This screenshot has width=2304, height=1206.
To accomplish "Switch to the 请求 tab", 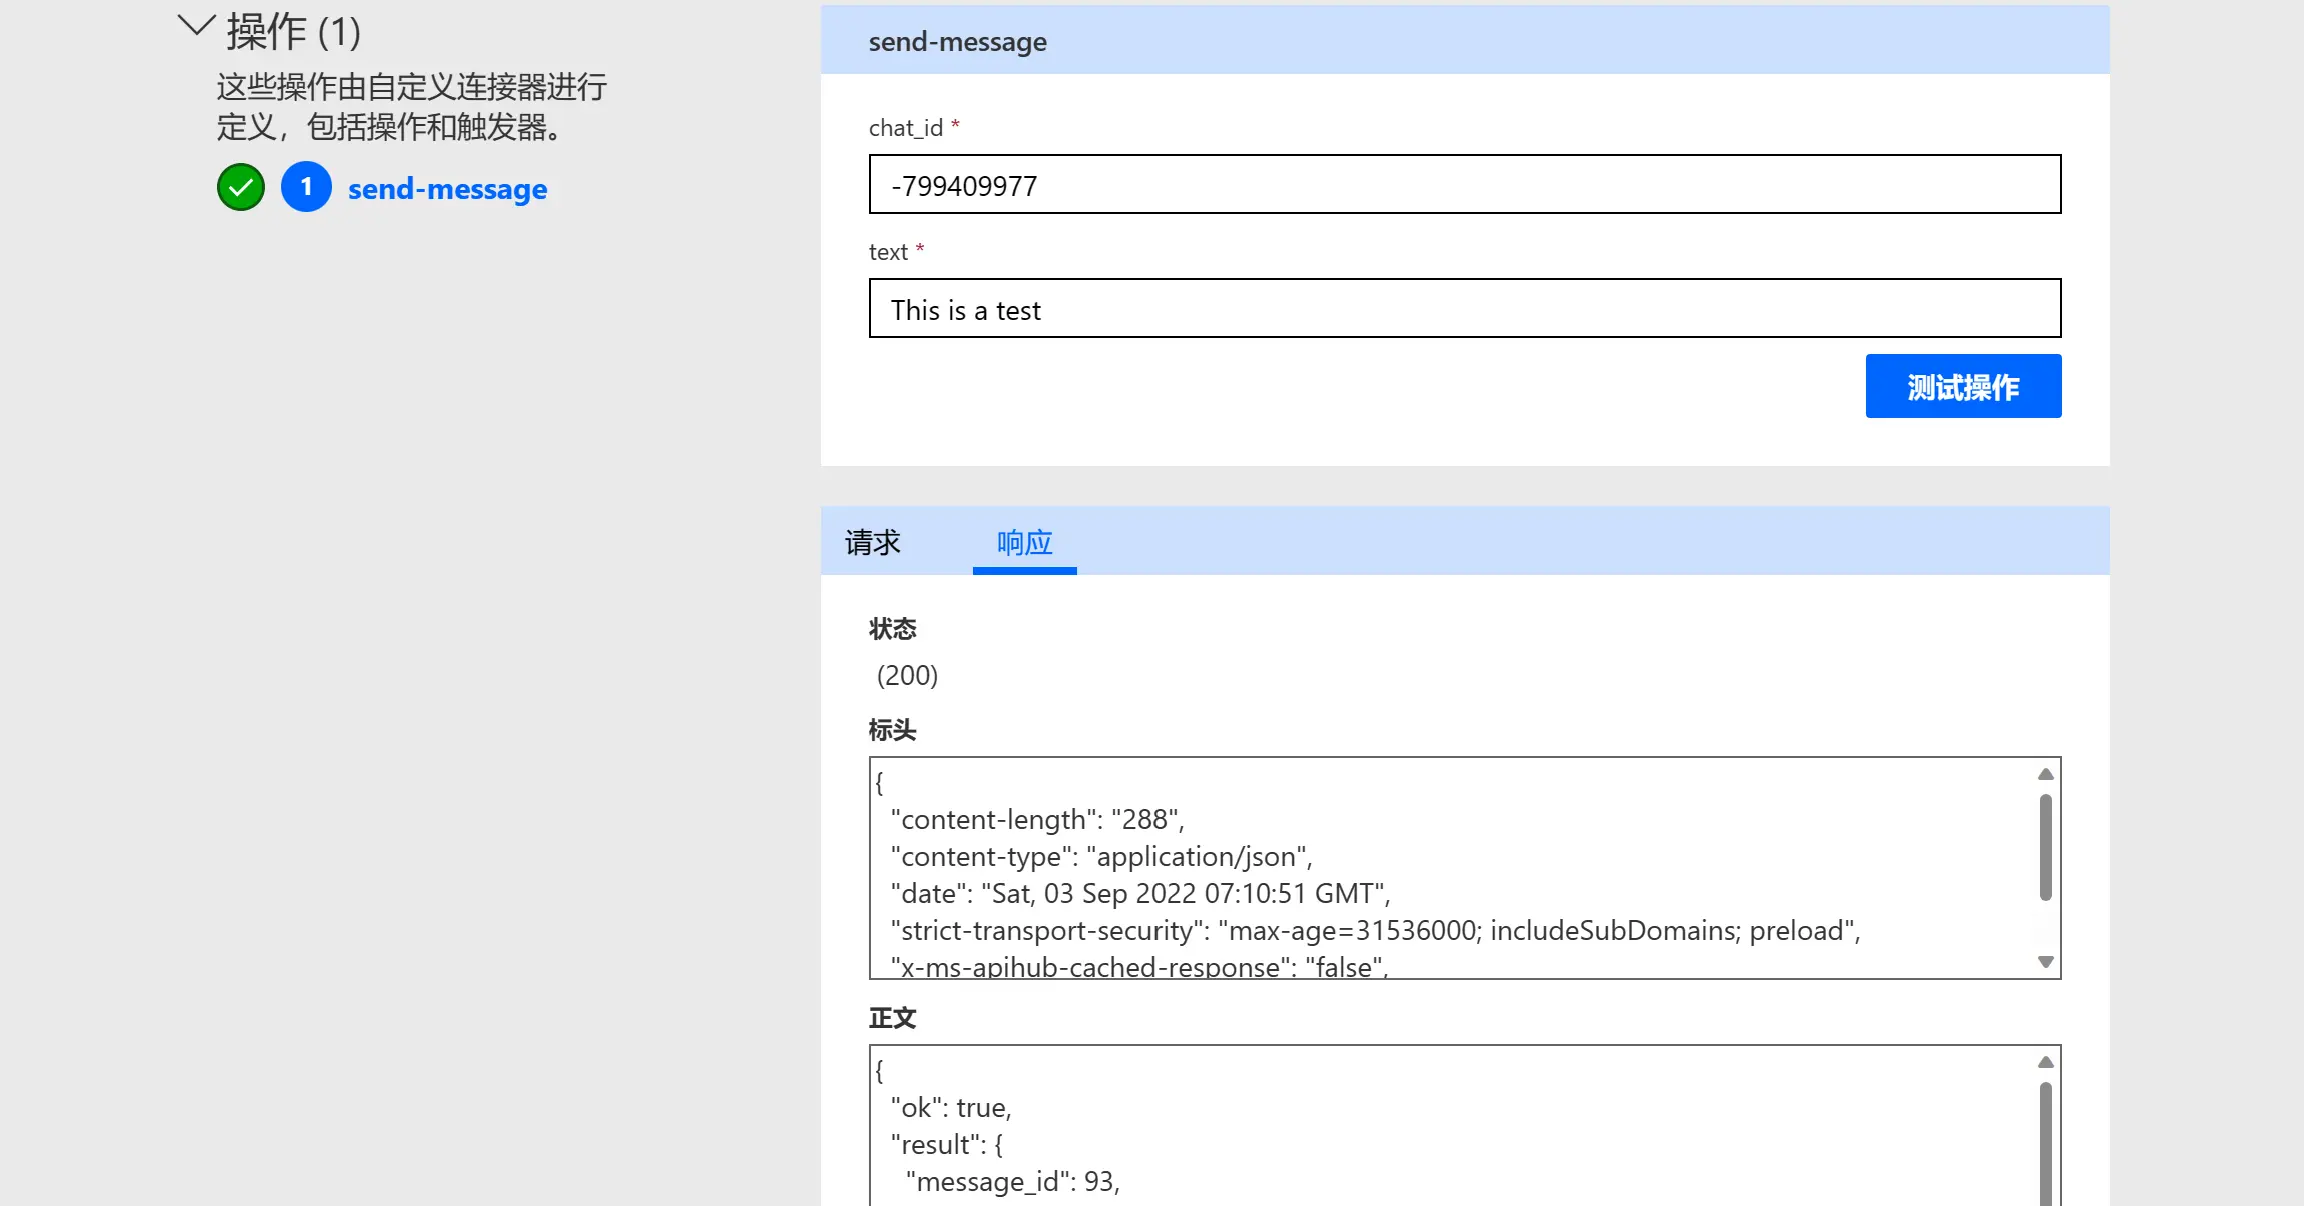I will point(873,542).
